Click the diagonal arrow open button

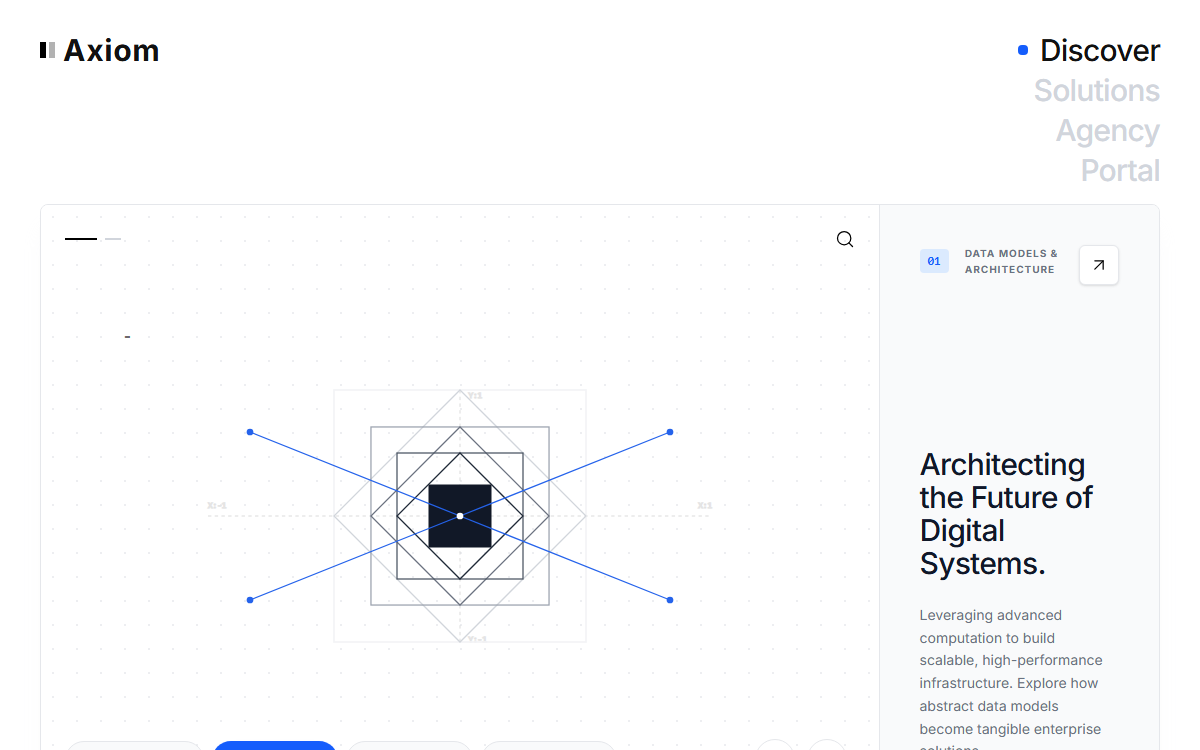click(1099, 265)
